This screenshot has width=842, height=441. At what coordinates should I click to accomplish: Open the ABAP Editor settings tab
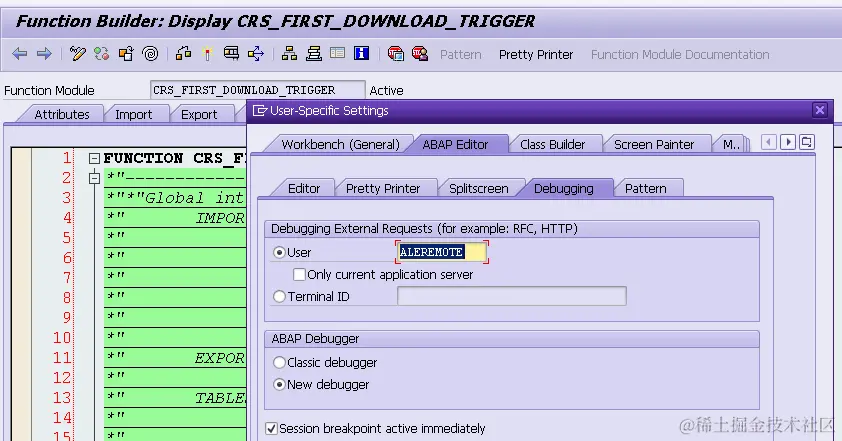[455, 144]
